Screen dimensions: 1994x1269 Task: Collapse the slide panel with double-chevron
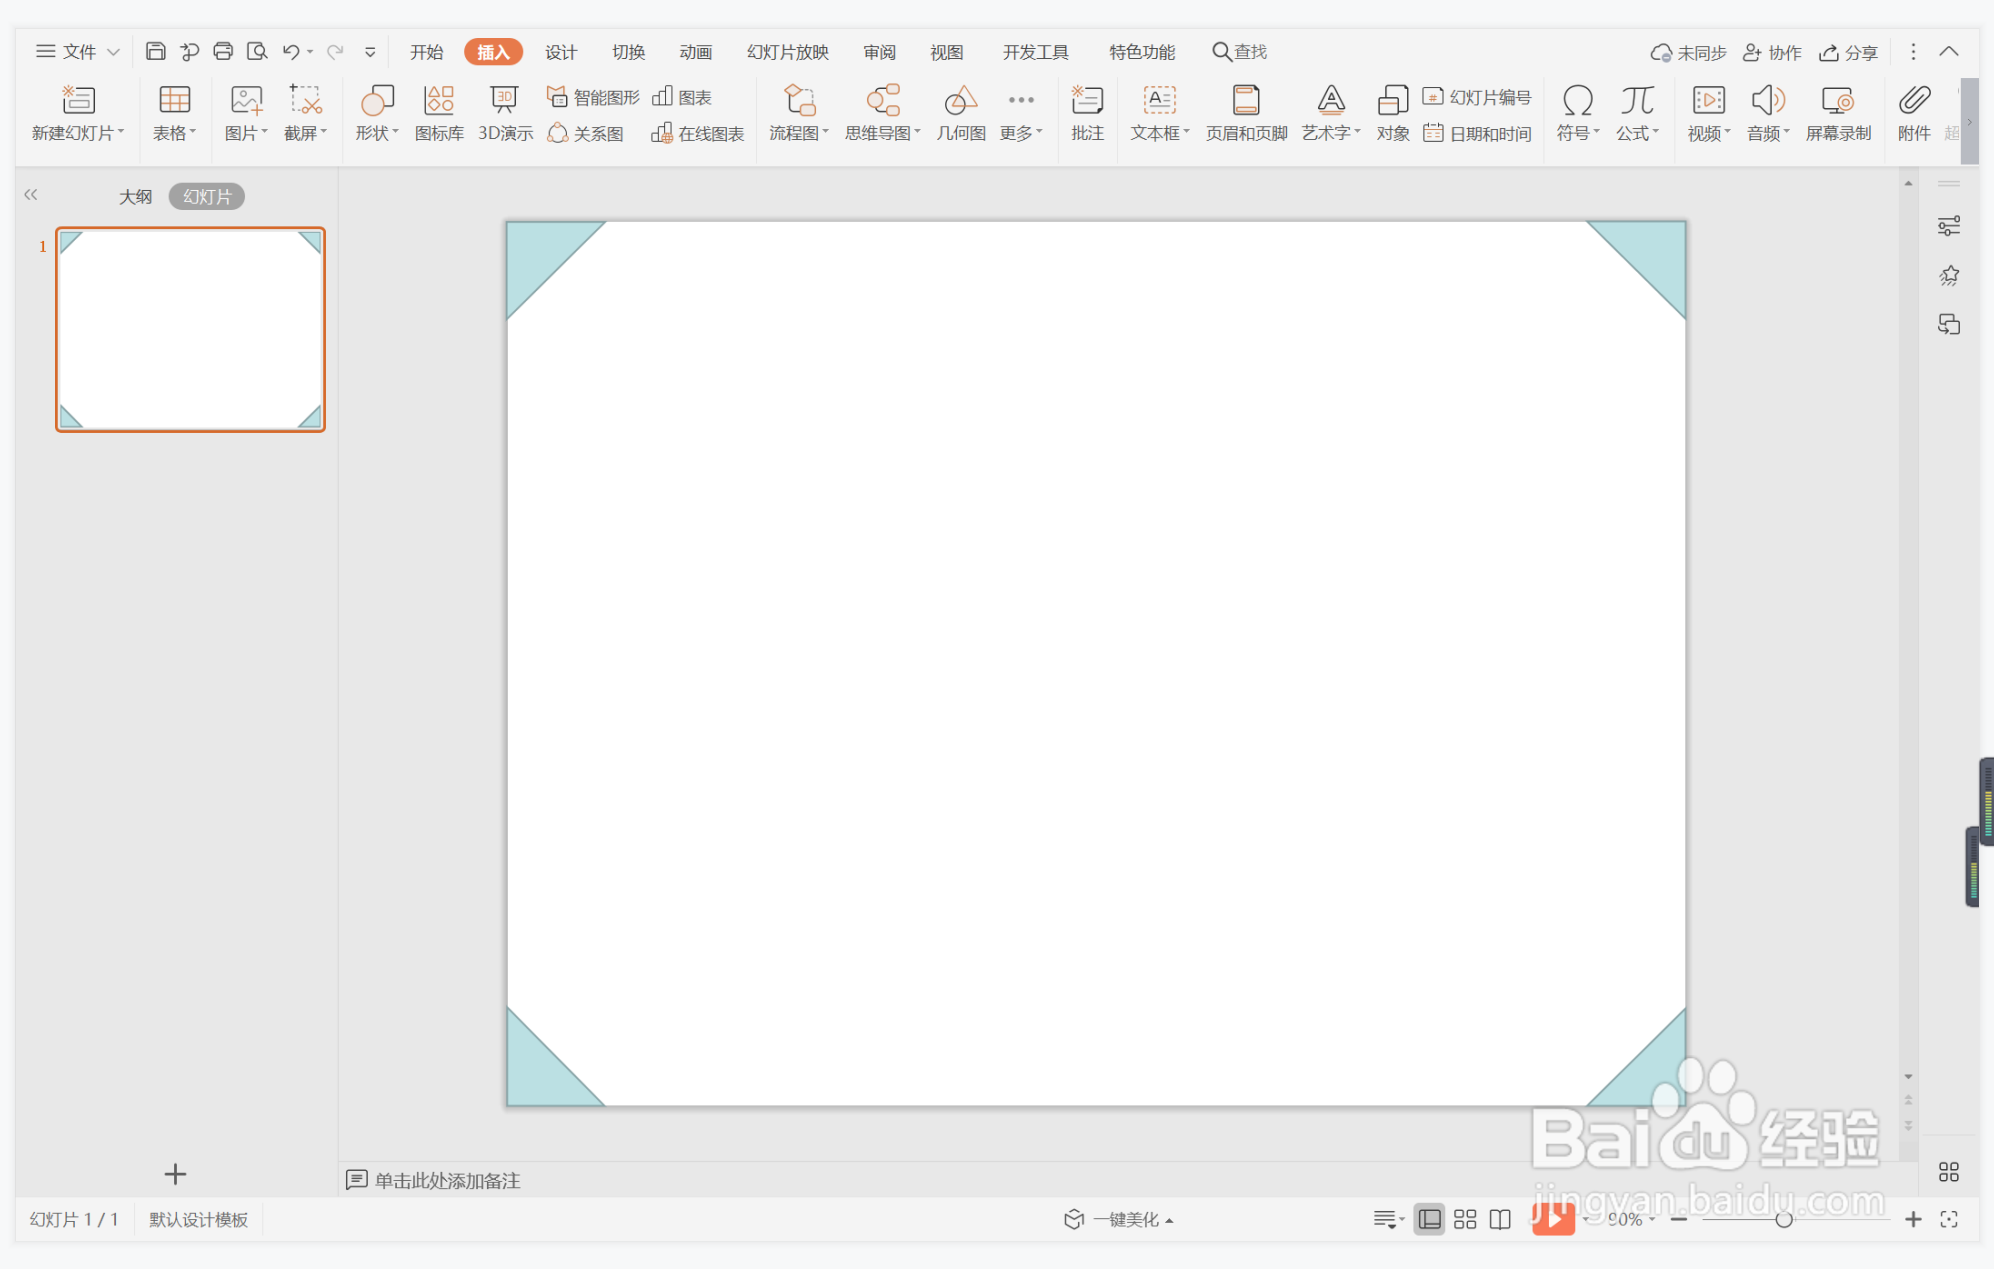click(x=31, y=195)
